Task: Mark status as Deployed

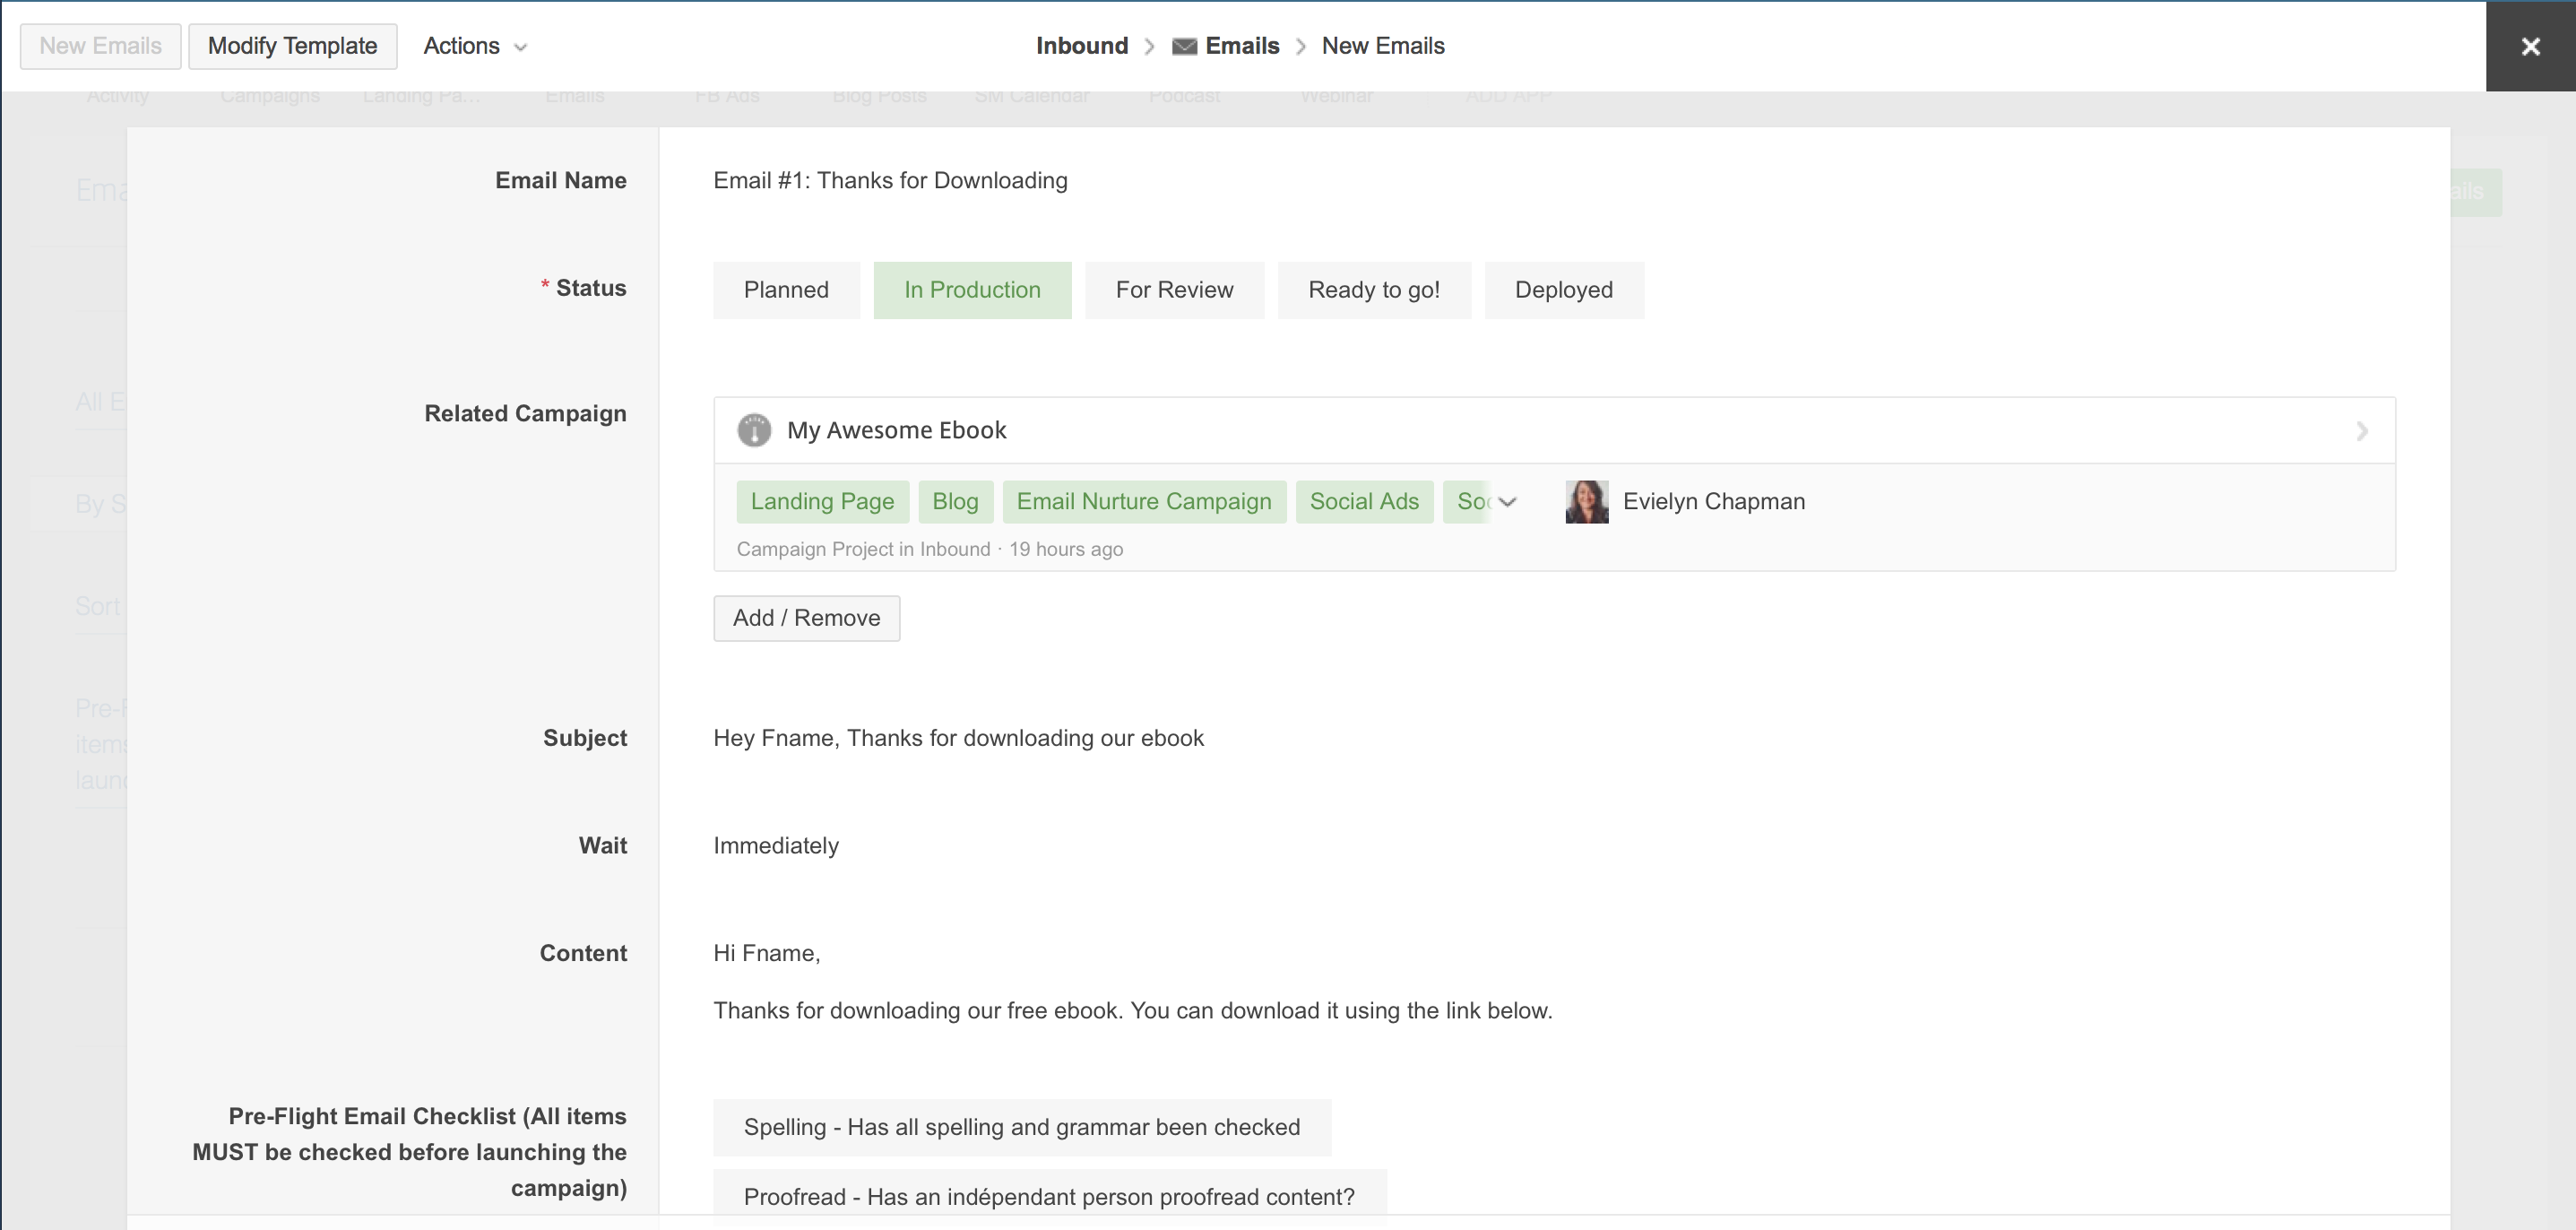Action: point(1563,290)
